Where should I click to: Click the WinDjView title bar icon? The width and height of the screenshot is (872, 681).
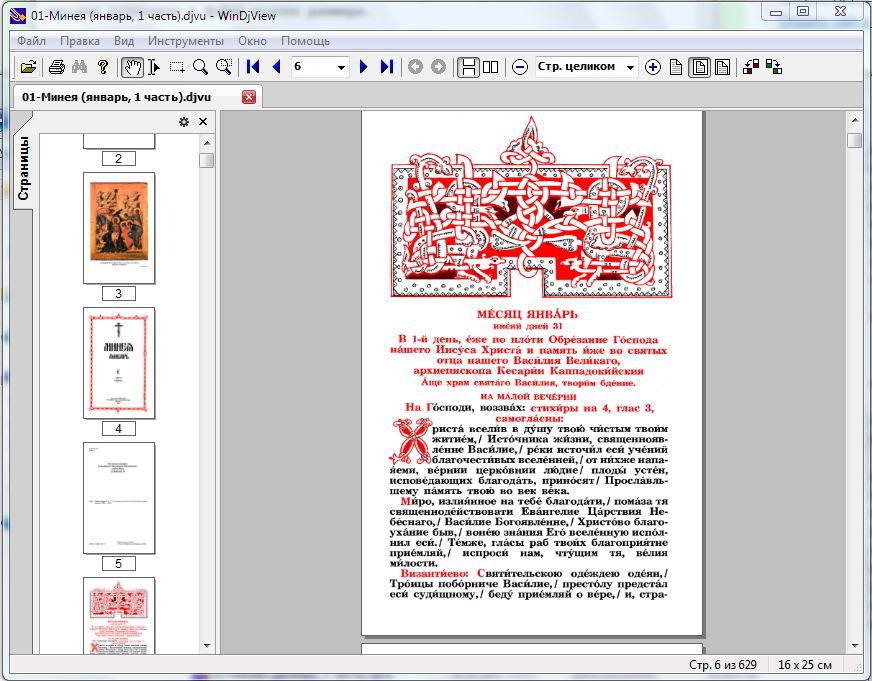[x=18, y=15]
